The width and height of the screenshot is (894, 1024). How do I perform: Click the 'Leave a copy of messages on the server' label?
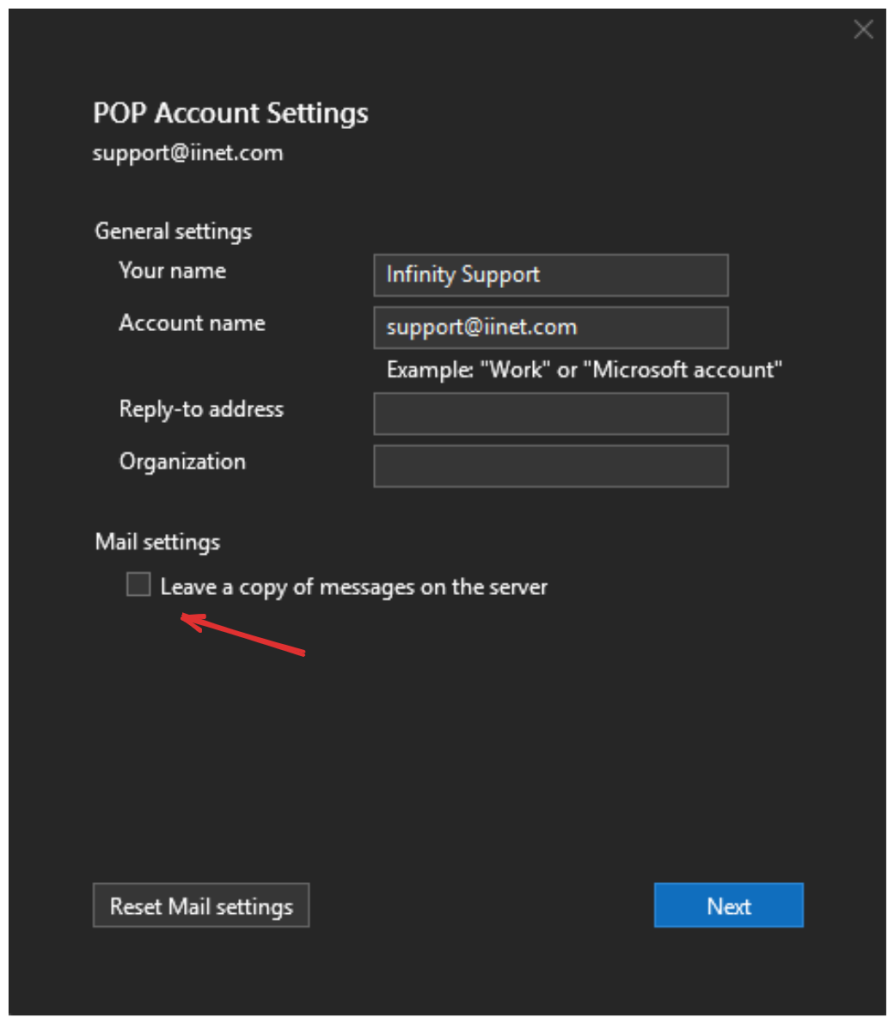(x=353, y=587)
